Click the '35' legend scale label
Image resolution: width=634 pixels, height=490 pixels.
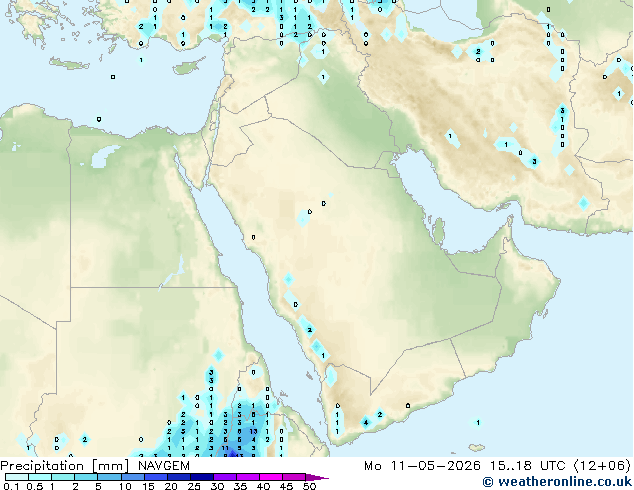[x=240, y=486]
